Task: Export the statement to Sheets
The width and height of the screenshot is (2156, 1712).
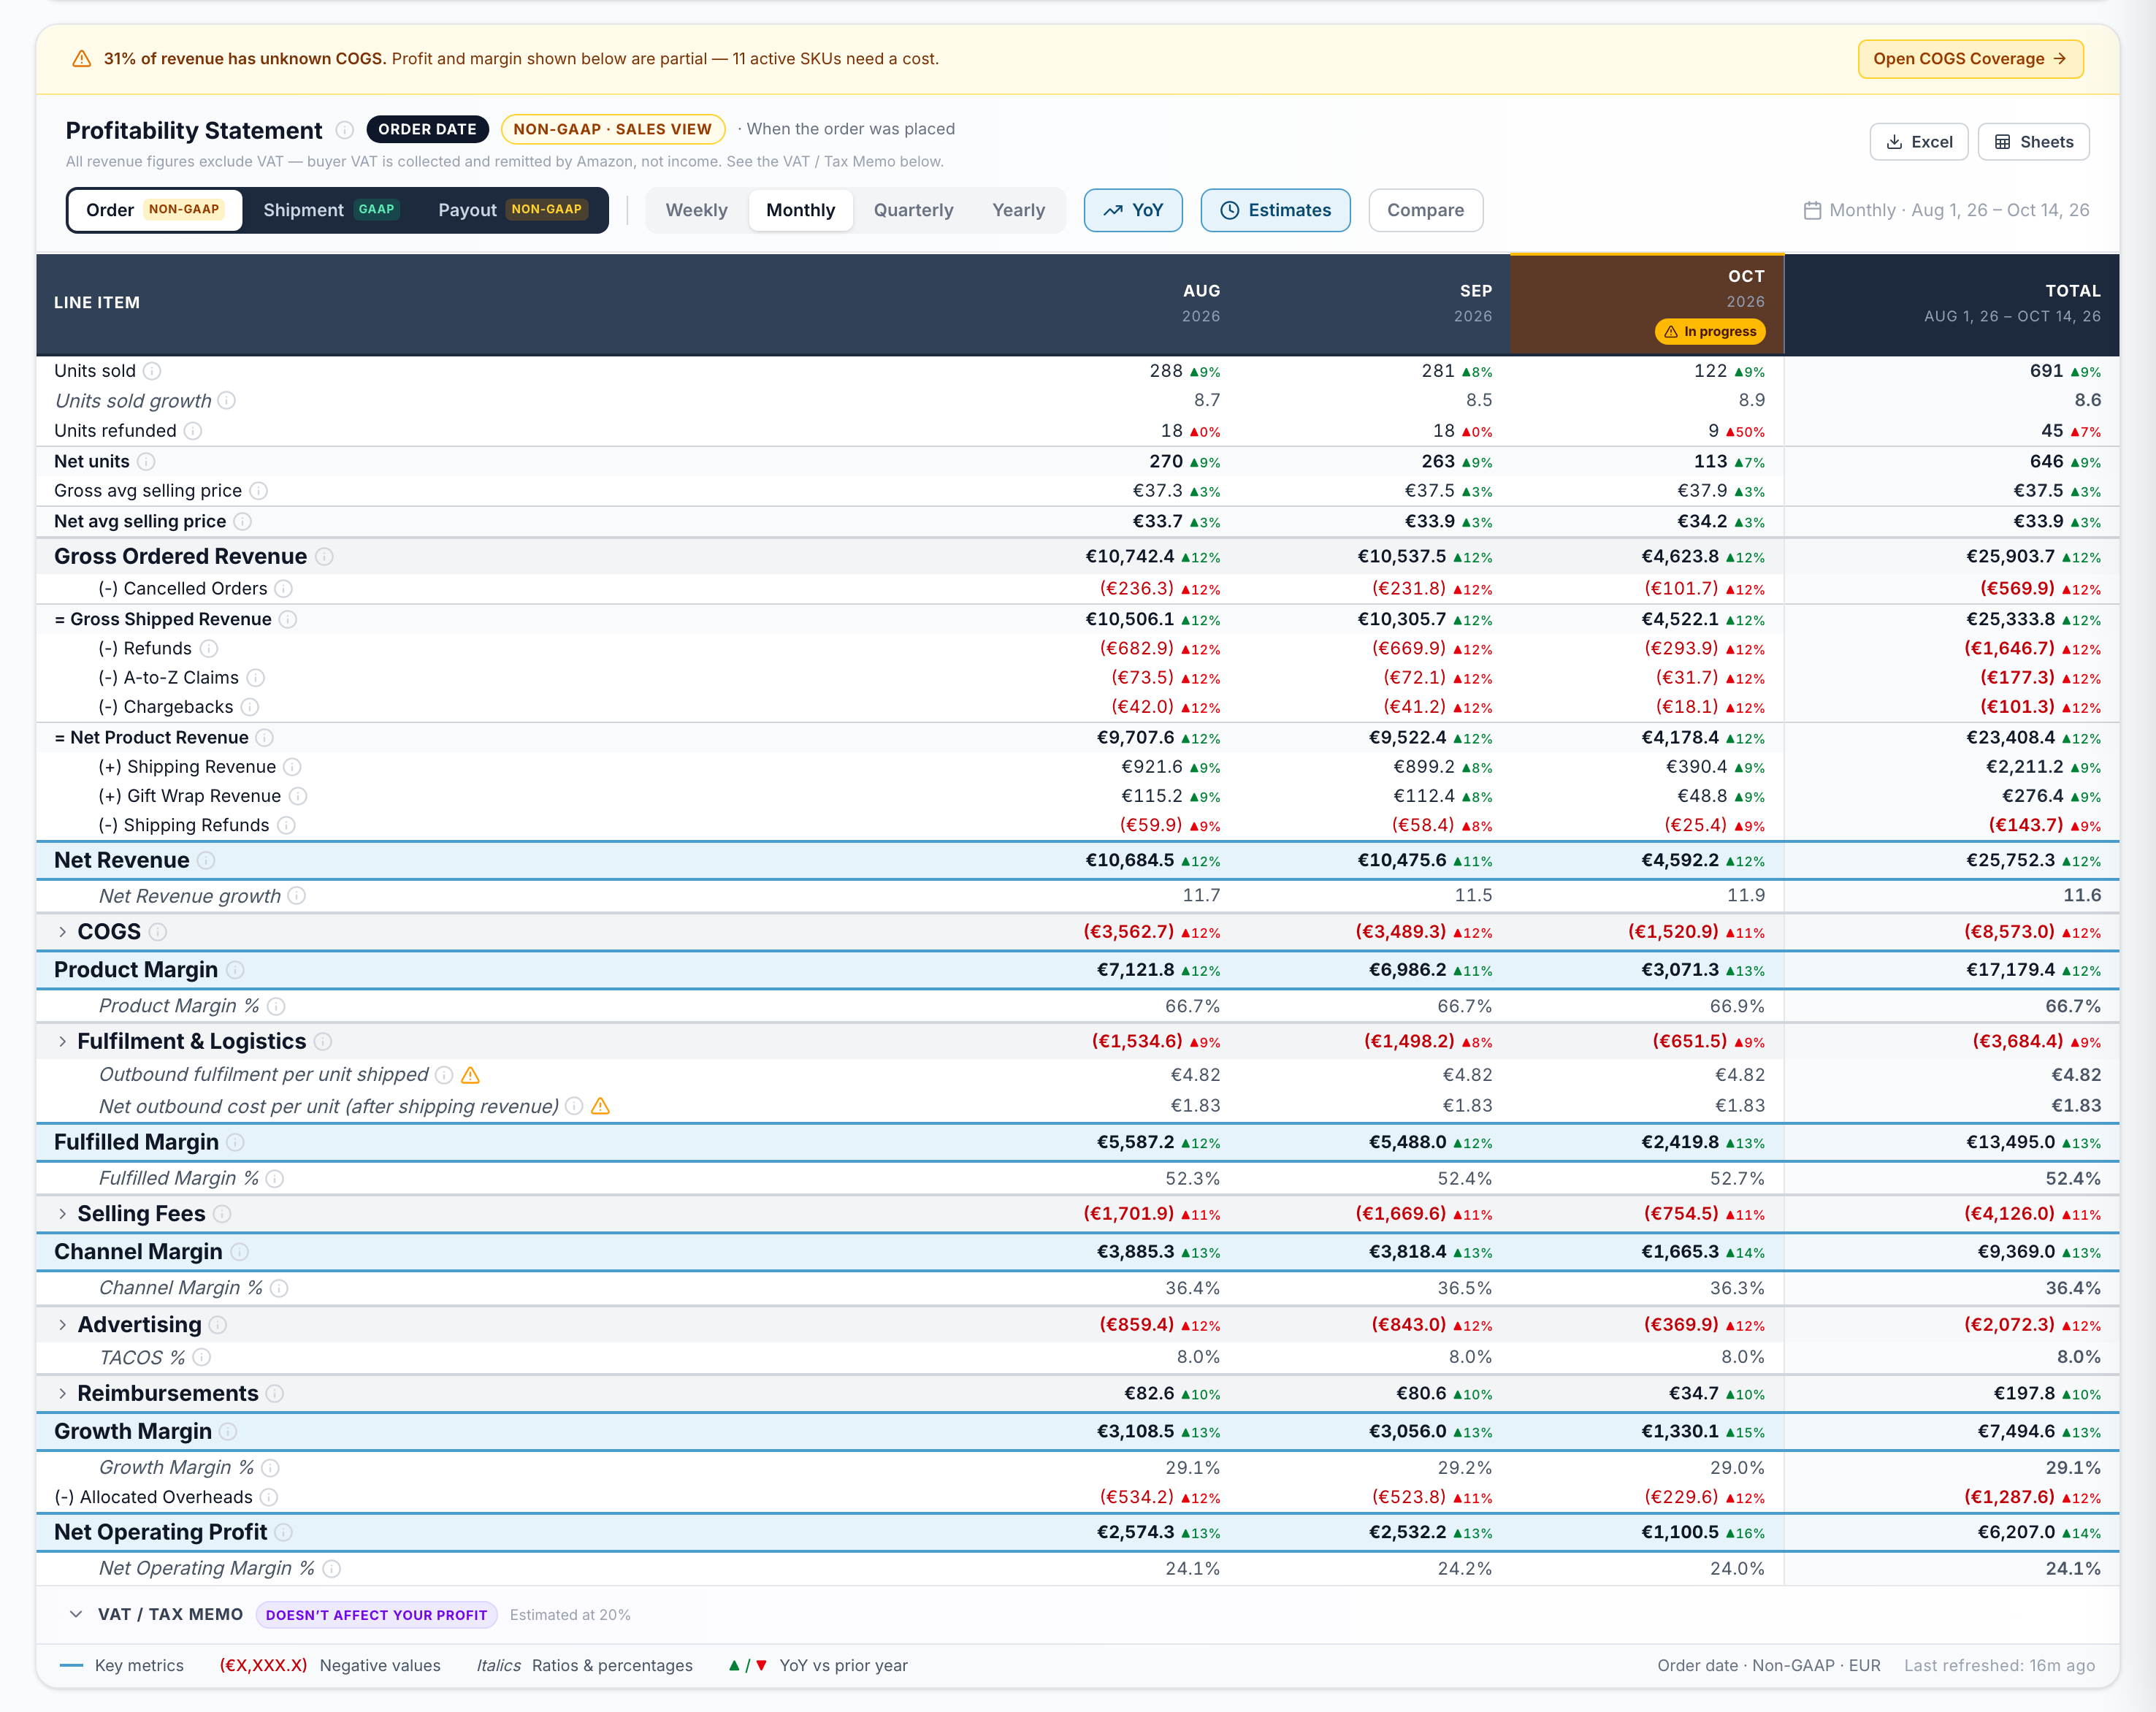Action: coord(2033,142)
